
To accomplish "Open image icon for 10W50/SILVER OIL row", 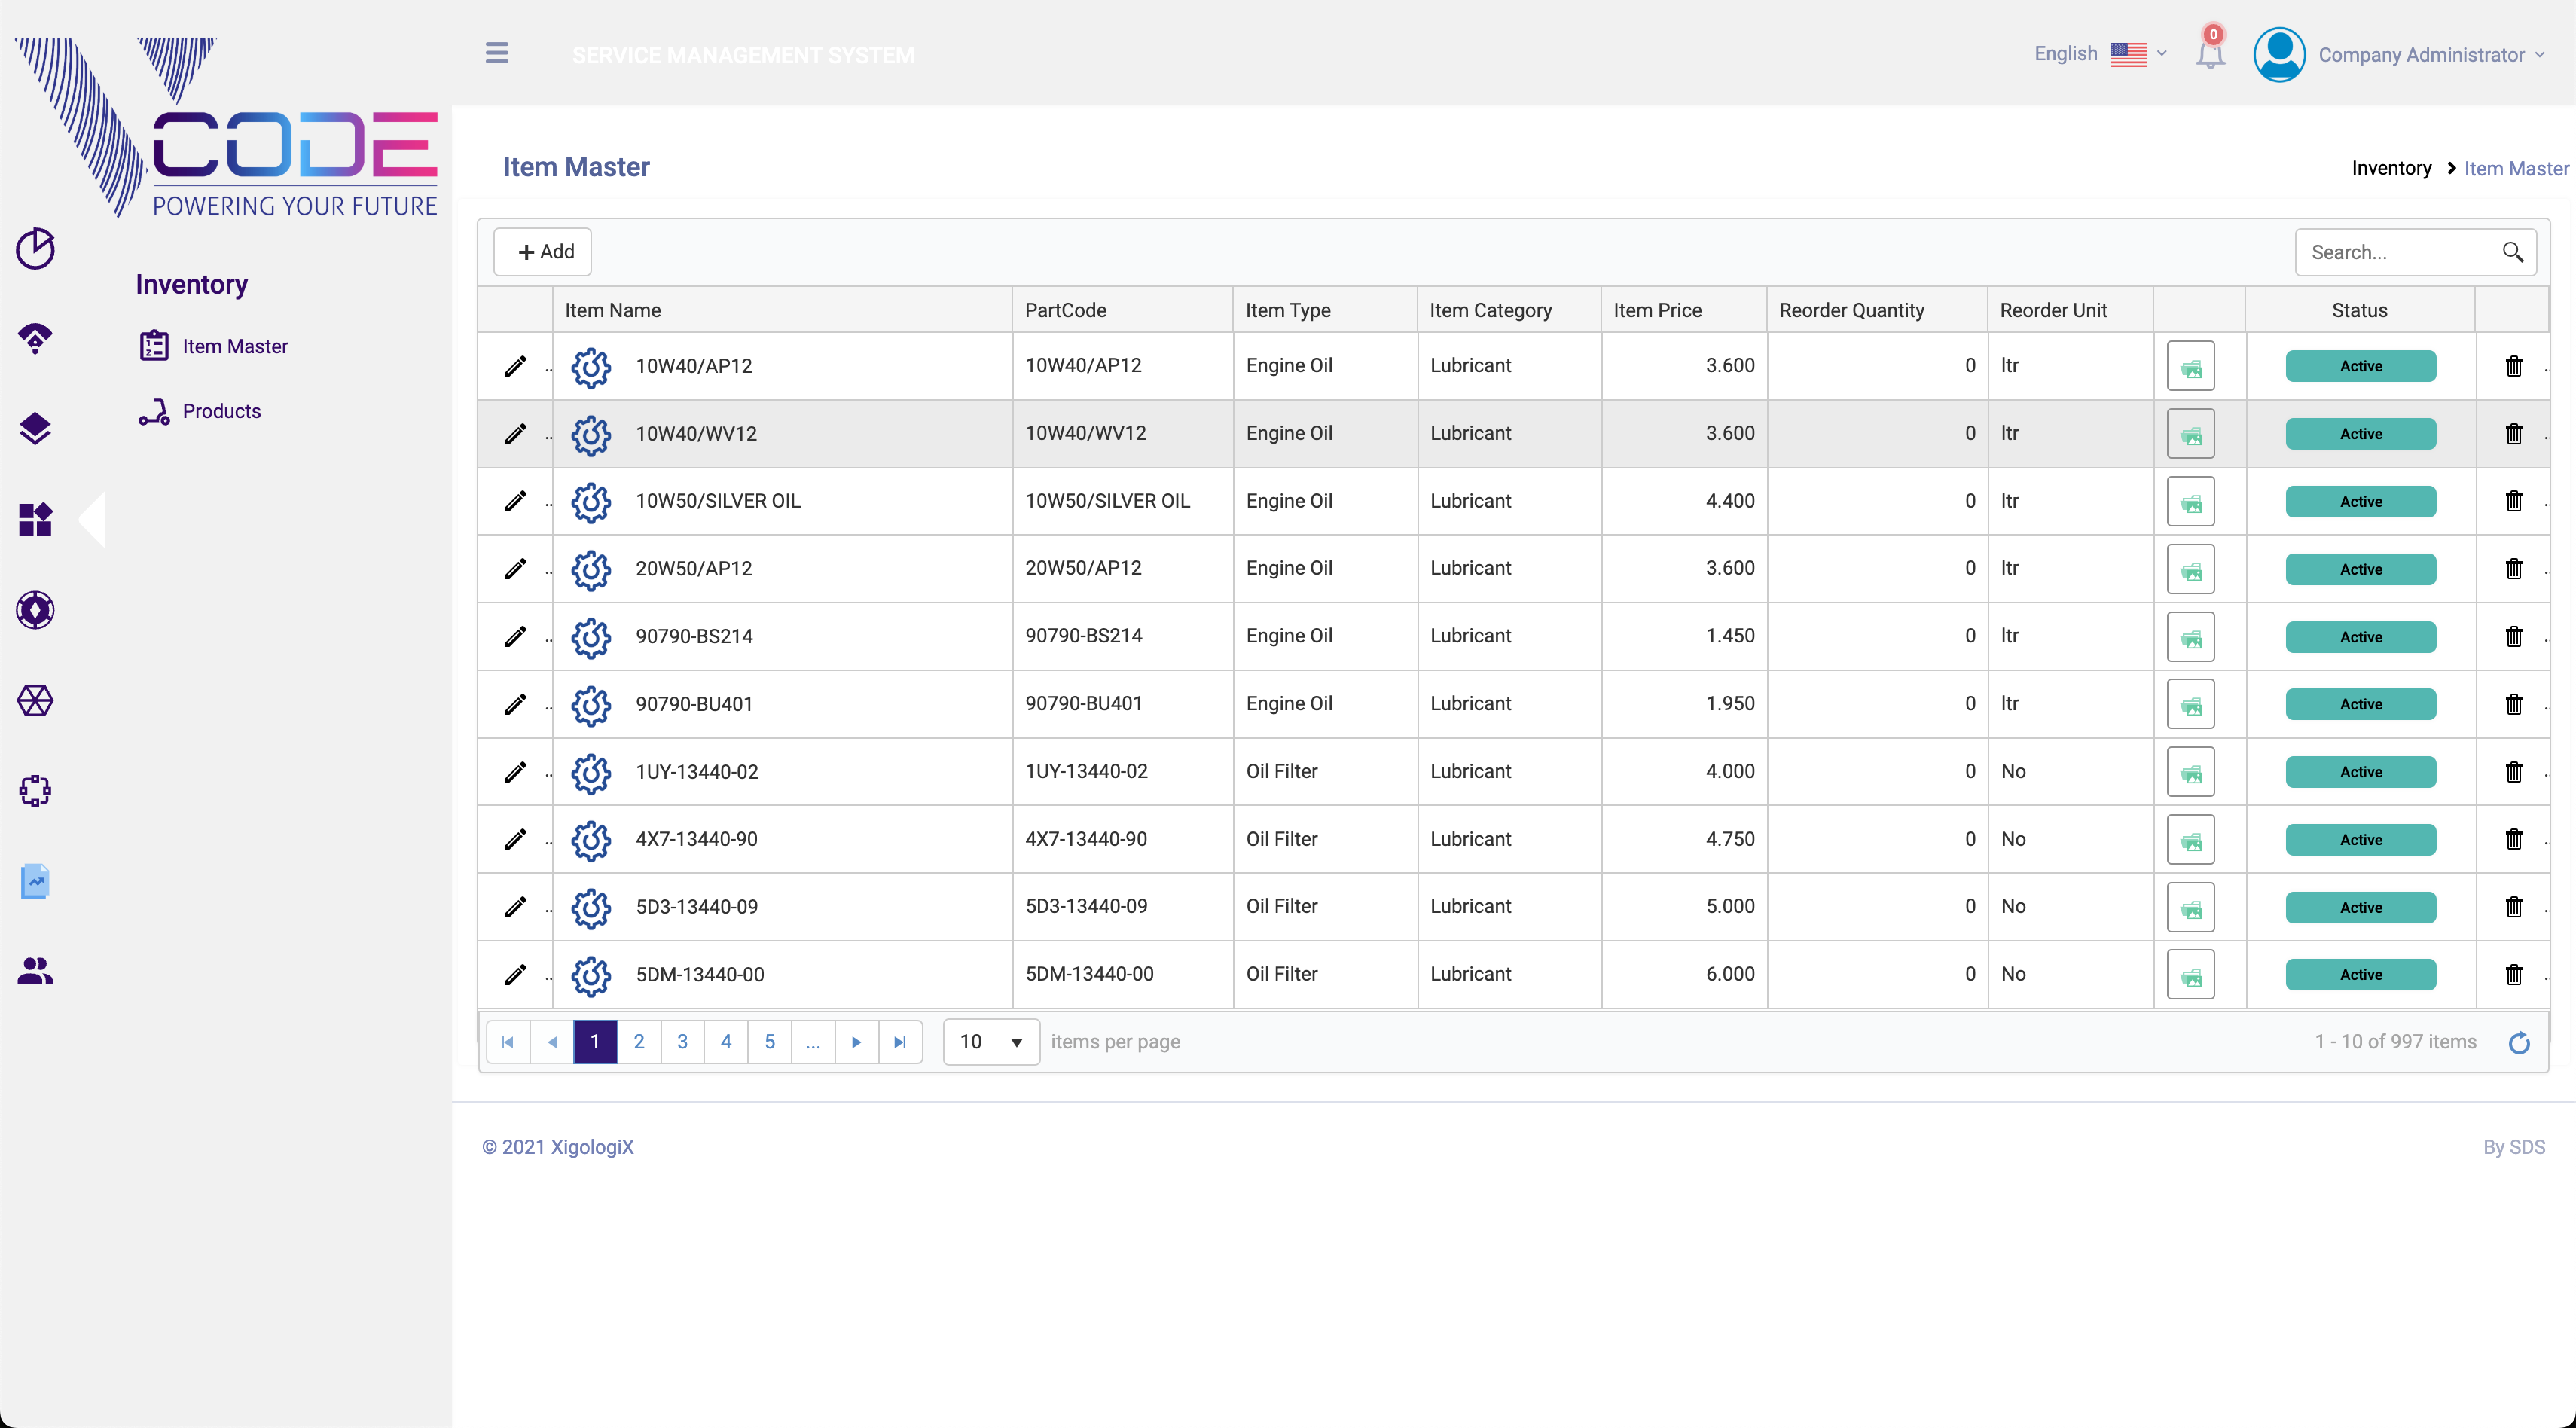I will [x=2190, y=502].
